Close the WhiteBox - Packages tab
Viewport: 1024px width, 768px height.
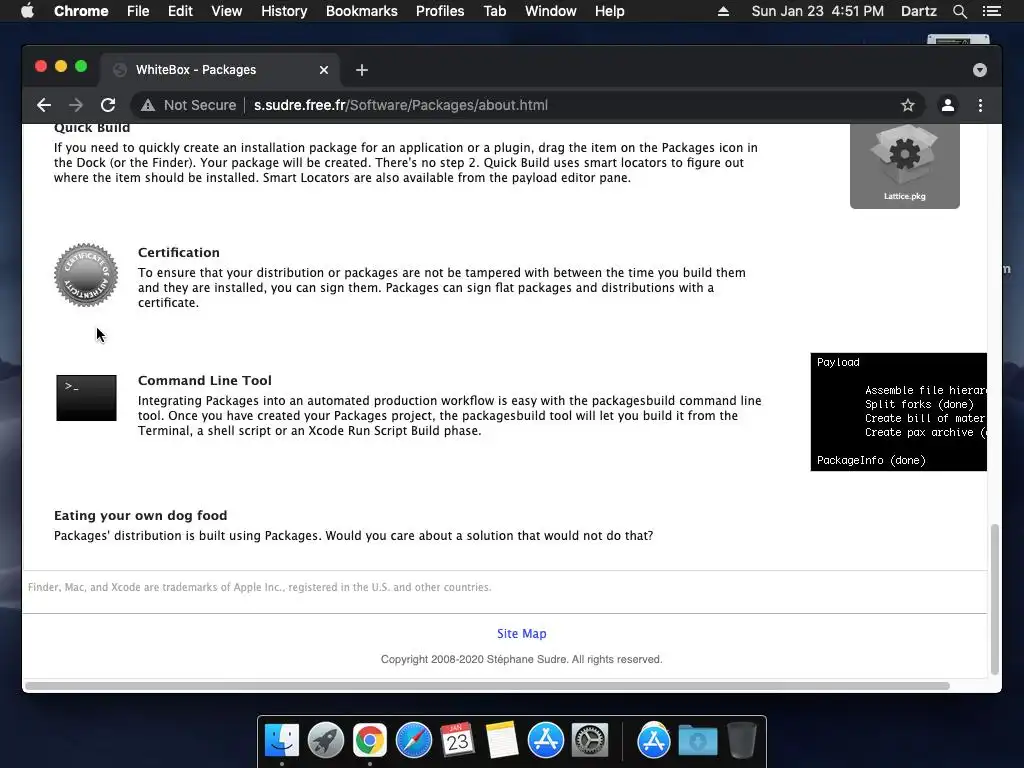click(x=324, y=70)
